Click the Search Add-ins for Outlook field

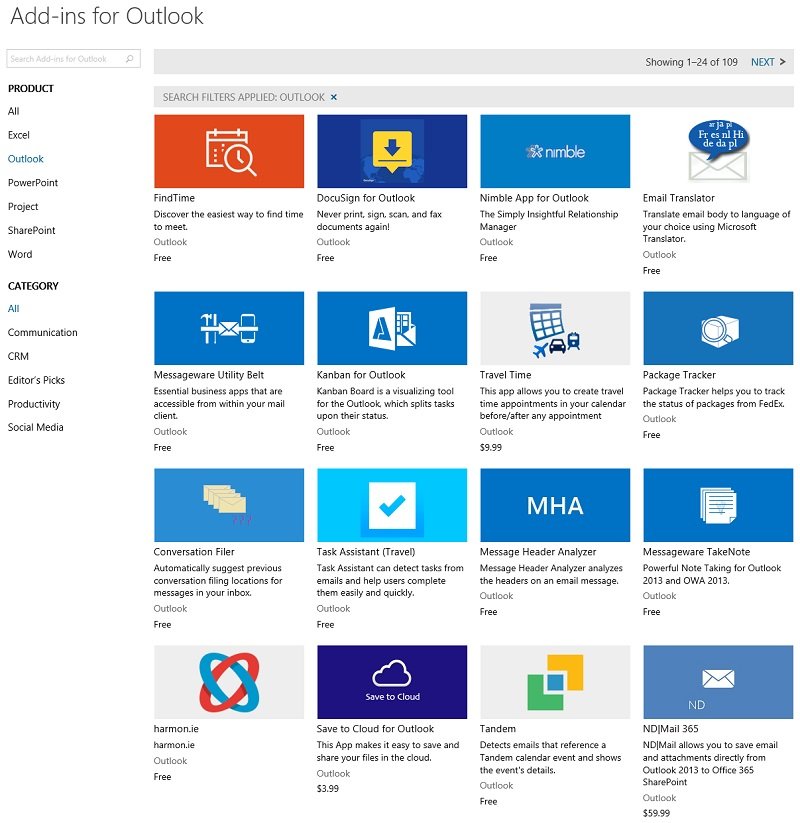click(x=73, y=59)
